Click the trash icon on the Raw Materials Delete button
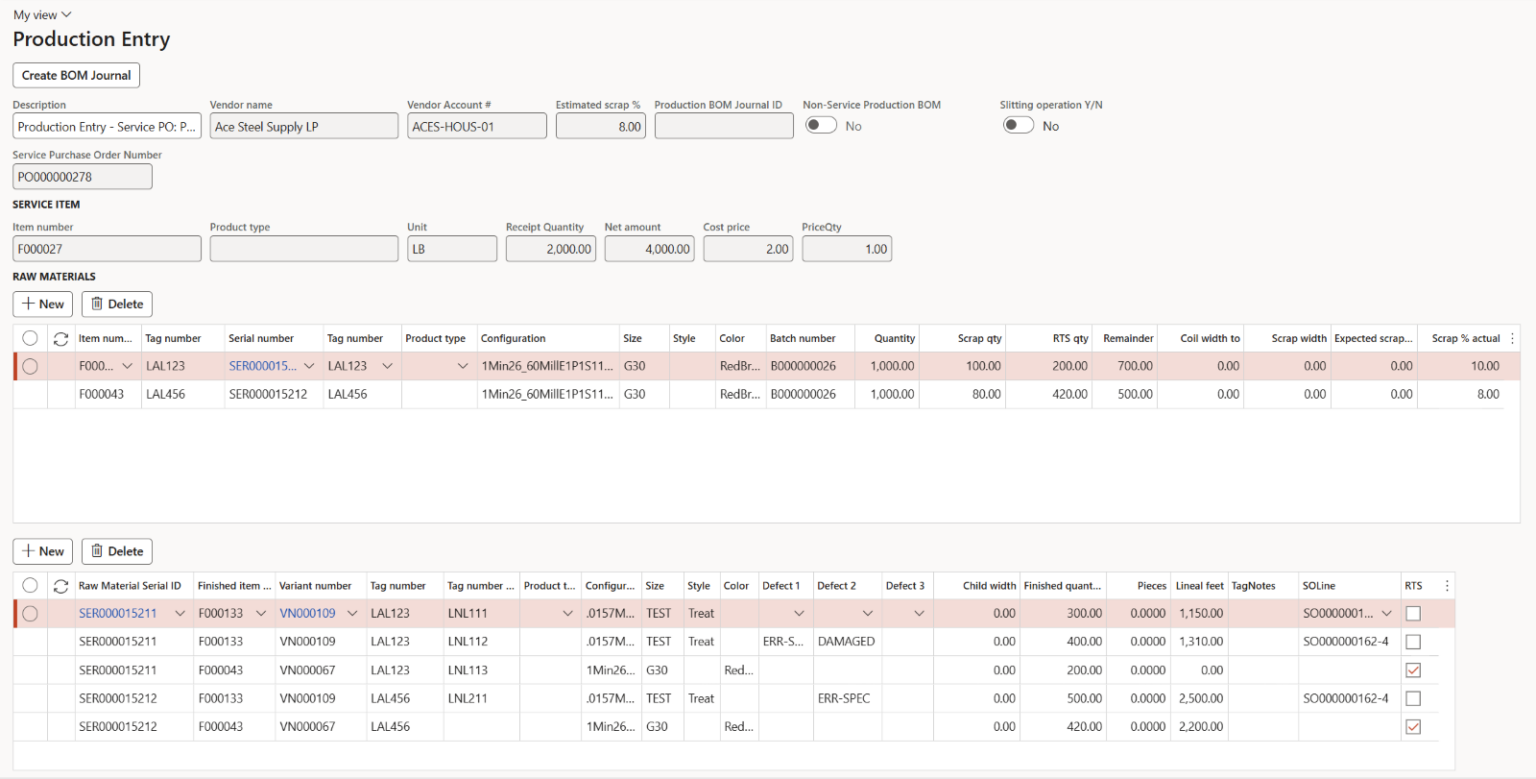1536x779 pixels. pos(96,303)
